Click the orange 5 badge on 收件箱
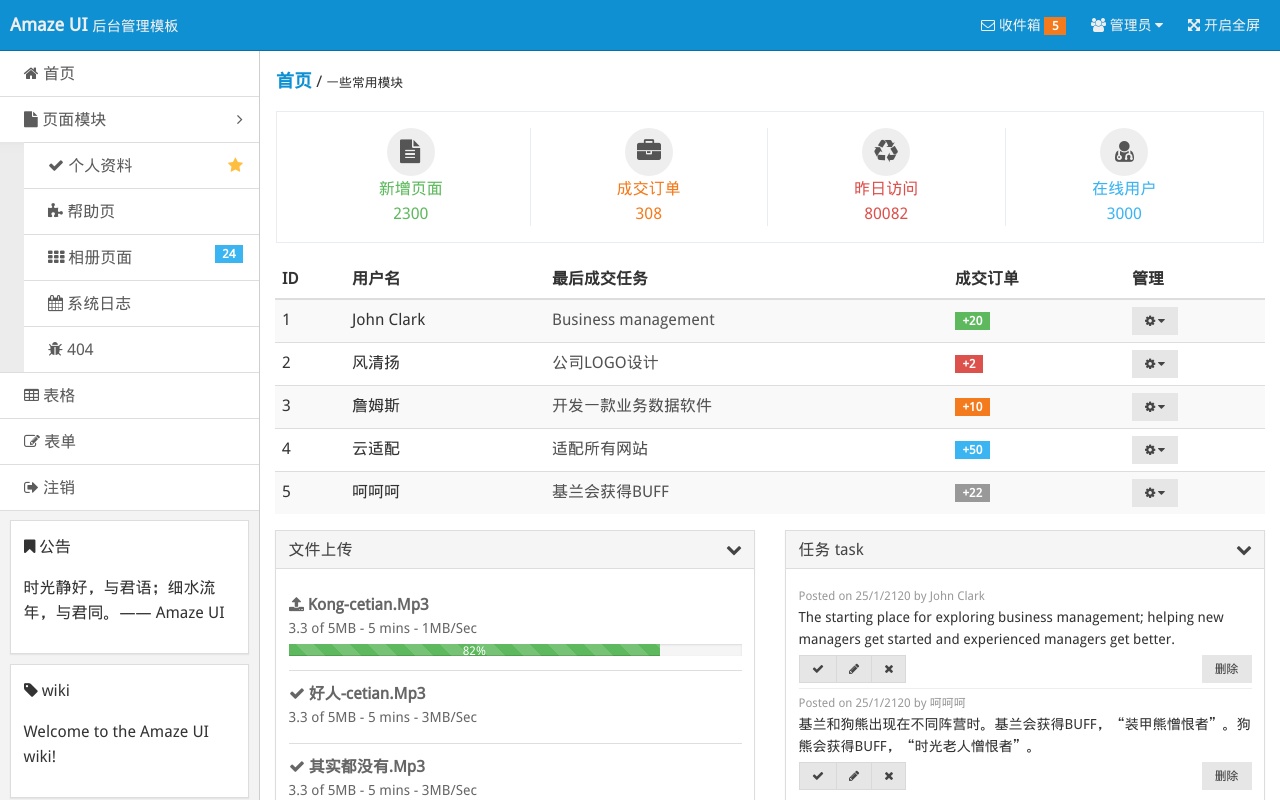Image resolution: width=1280 pixels, height=800 pixels. [1055, 26]
